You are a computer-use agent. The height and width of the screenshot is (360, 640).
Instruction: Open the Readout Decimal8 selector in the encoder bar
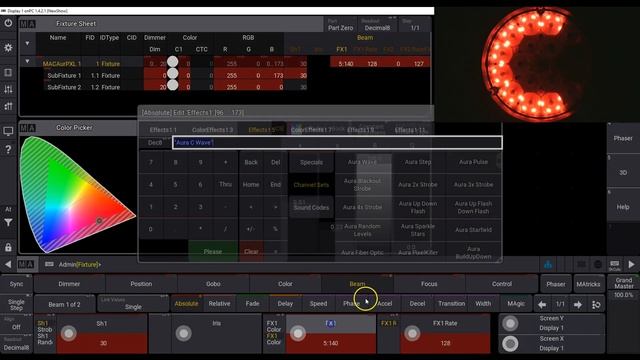tap(16, 344)
